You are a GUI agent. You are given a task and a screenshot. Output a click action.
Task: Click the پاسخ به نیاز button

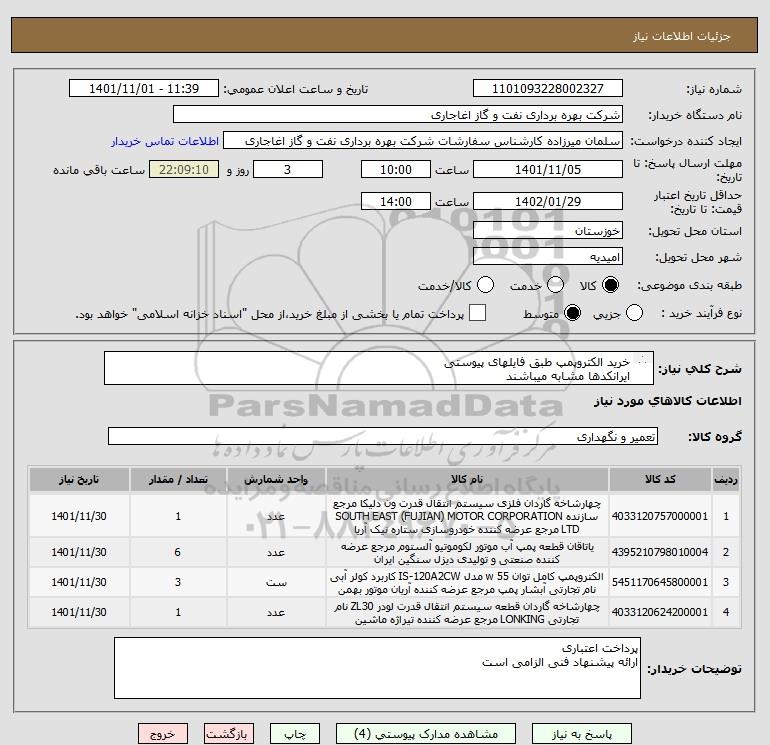tap(582, 734)
